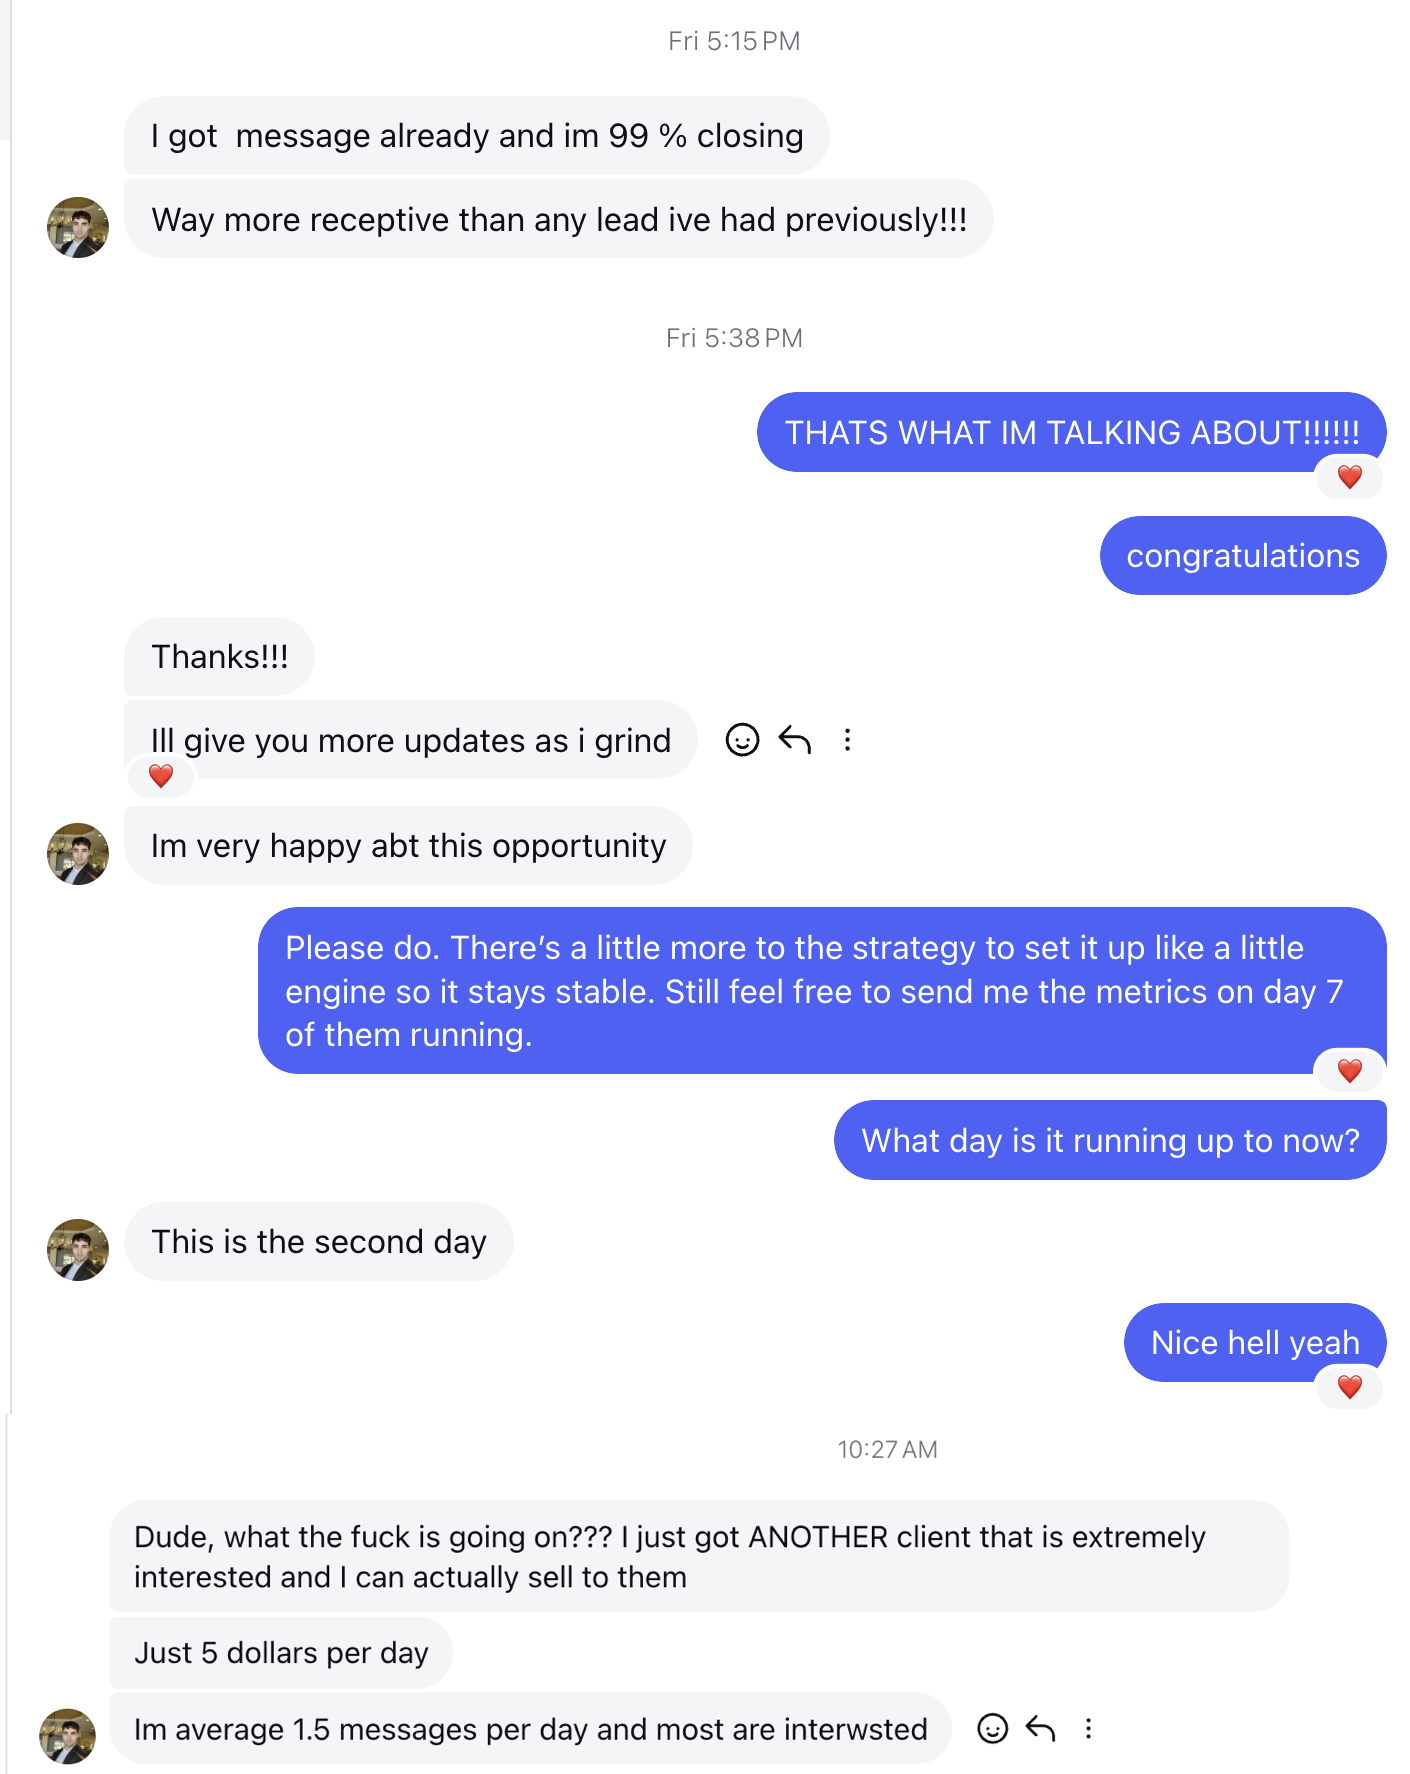This screenshot has height=1774, width=1410.
Task: Click heart reaction on 'Ill give you more updates'
Action: point(161,775)
